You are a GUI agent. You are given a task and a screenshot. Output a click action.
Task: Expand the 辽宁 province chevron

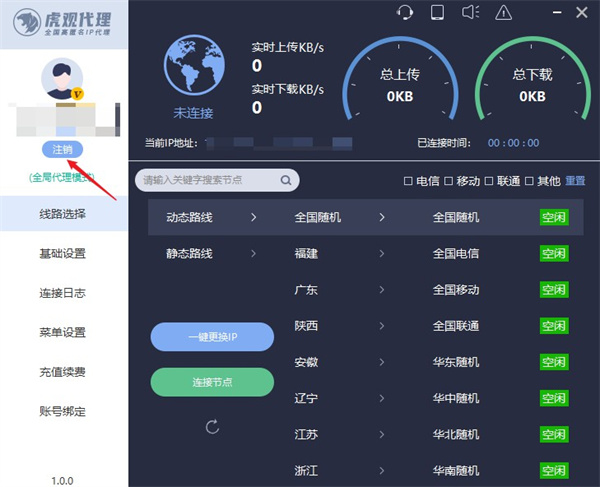(x=382, y=398)
